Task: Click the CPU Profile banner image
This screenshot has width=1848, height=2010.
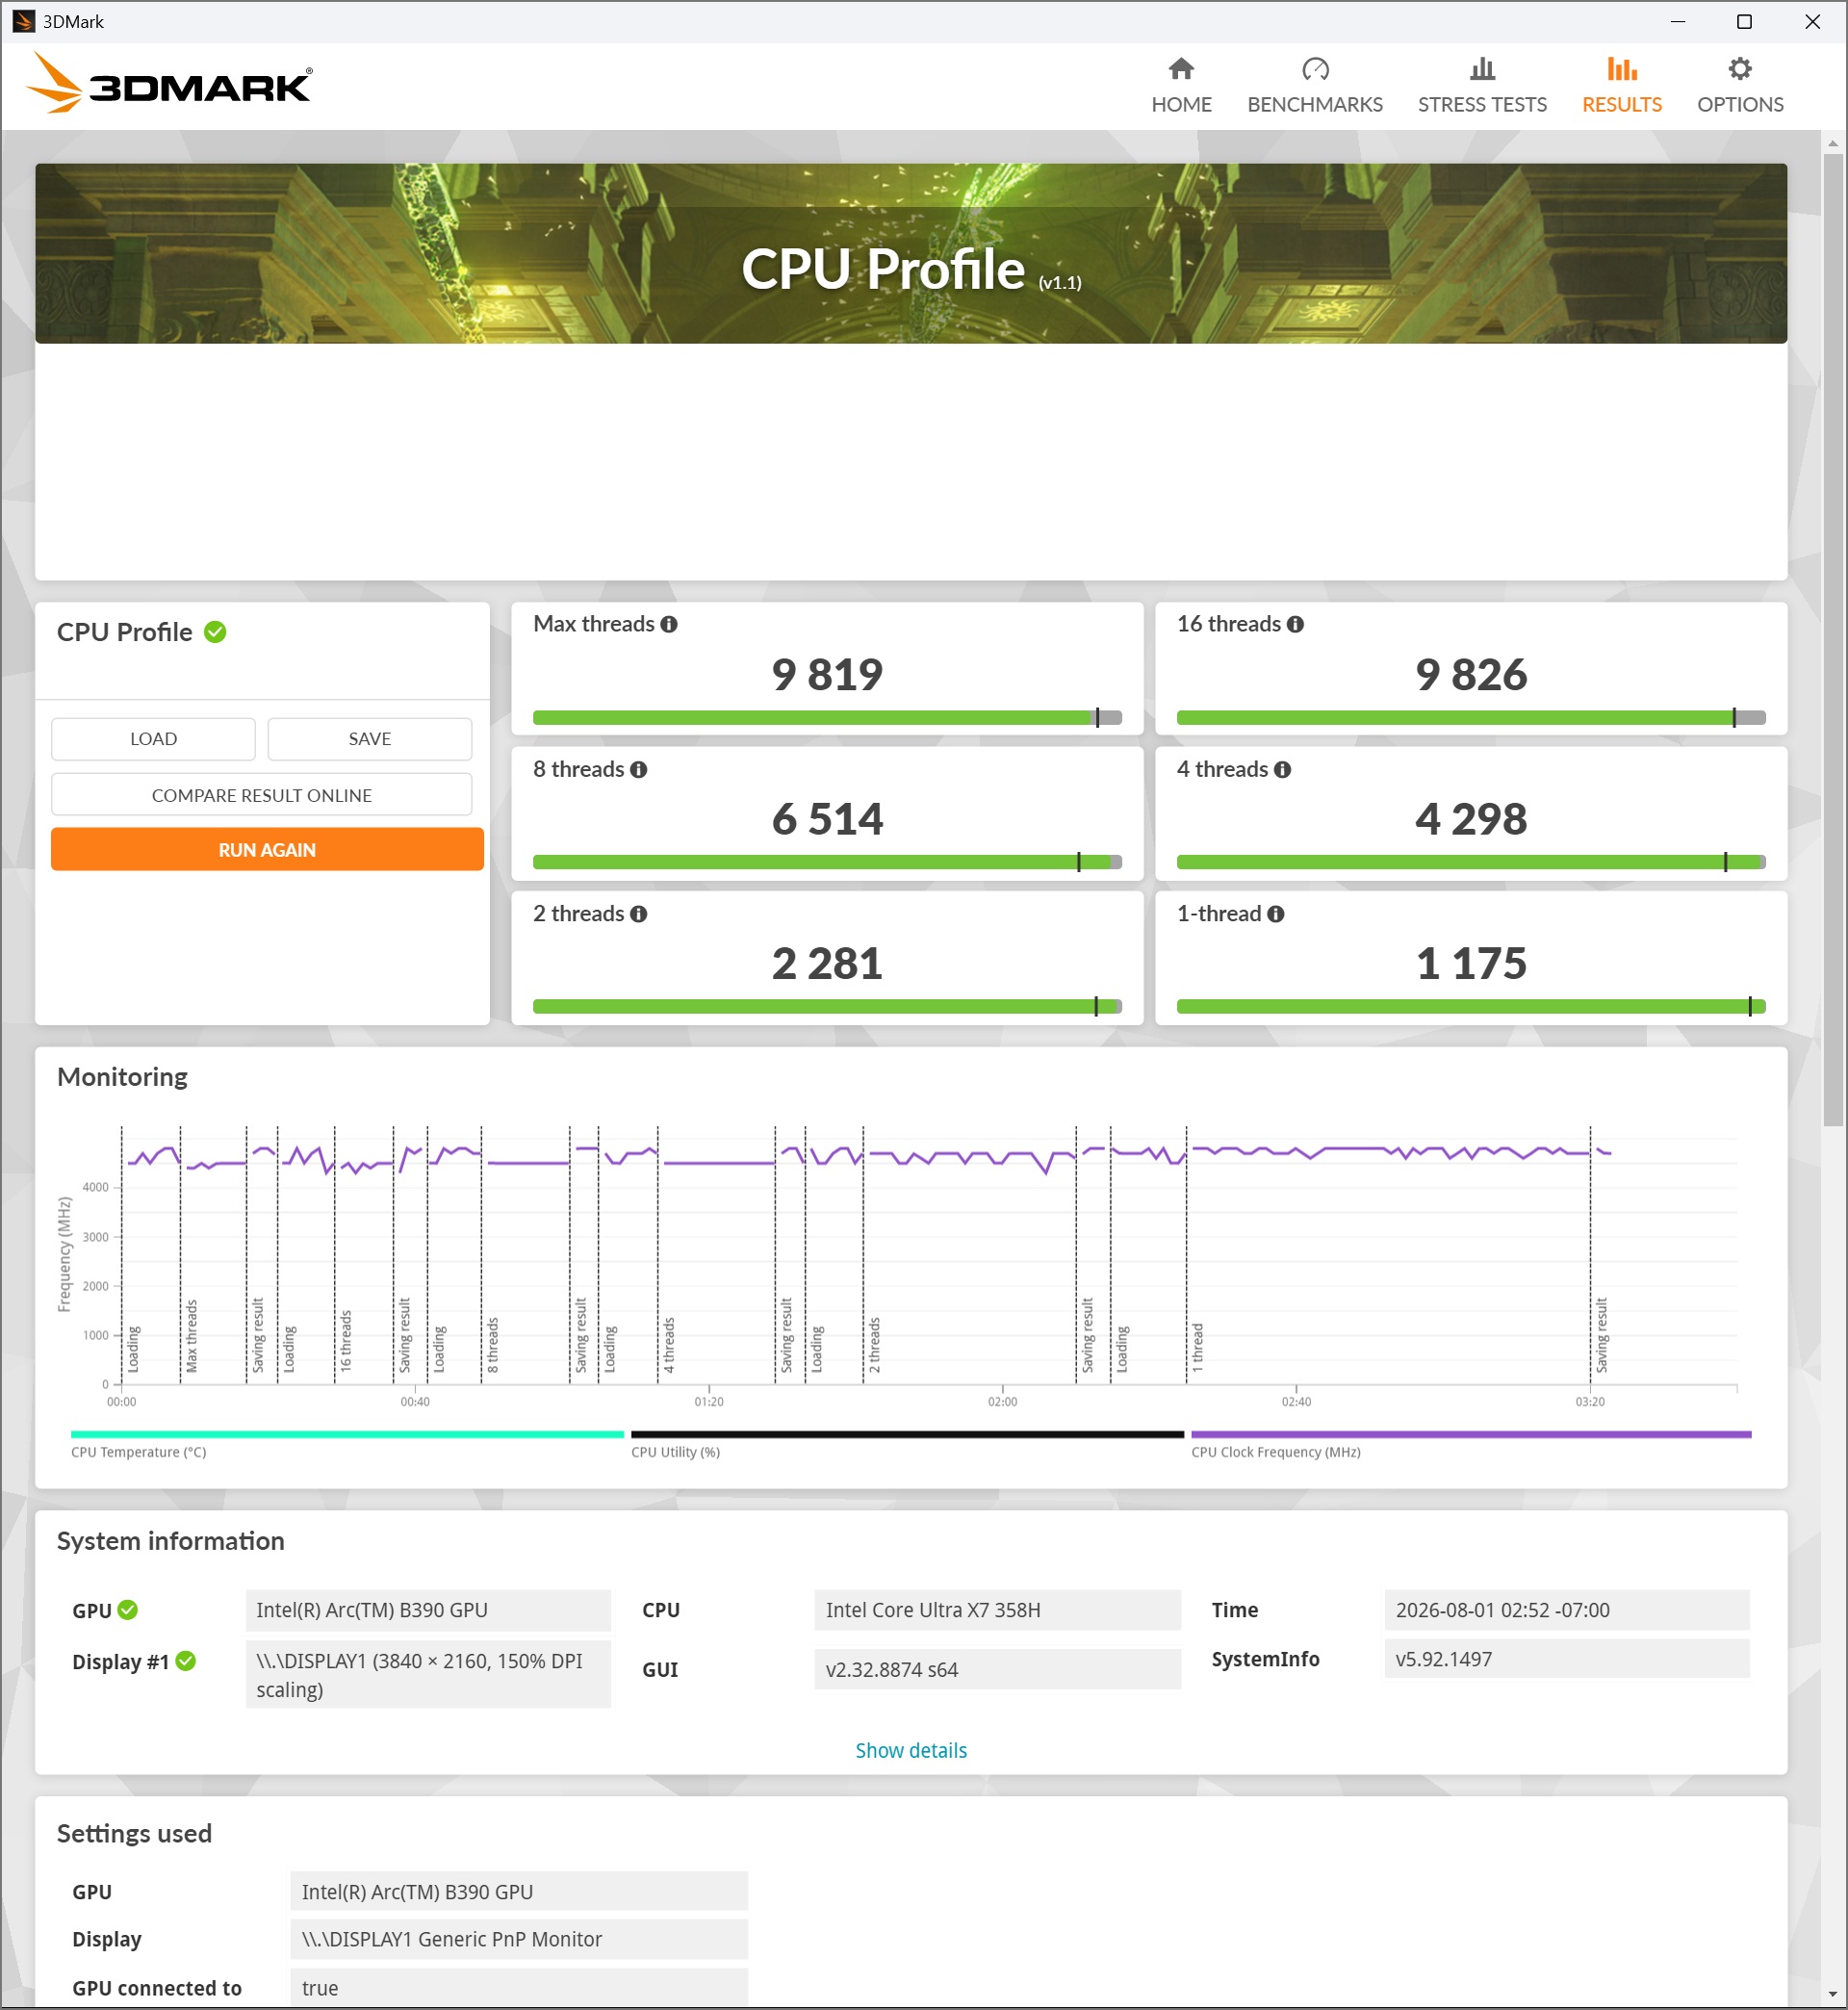Action: pyautogui.click(x=911, y=254)
